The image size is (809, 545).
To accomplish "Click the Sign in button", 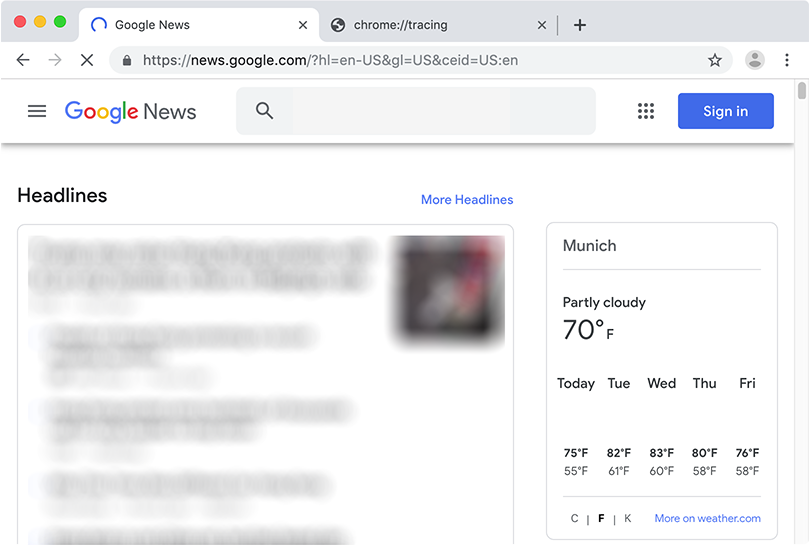I will 725,111.
